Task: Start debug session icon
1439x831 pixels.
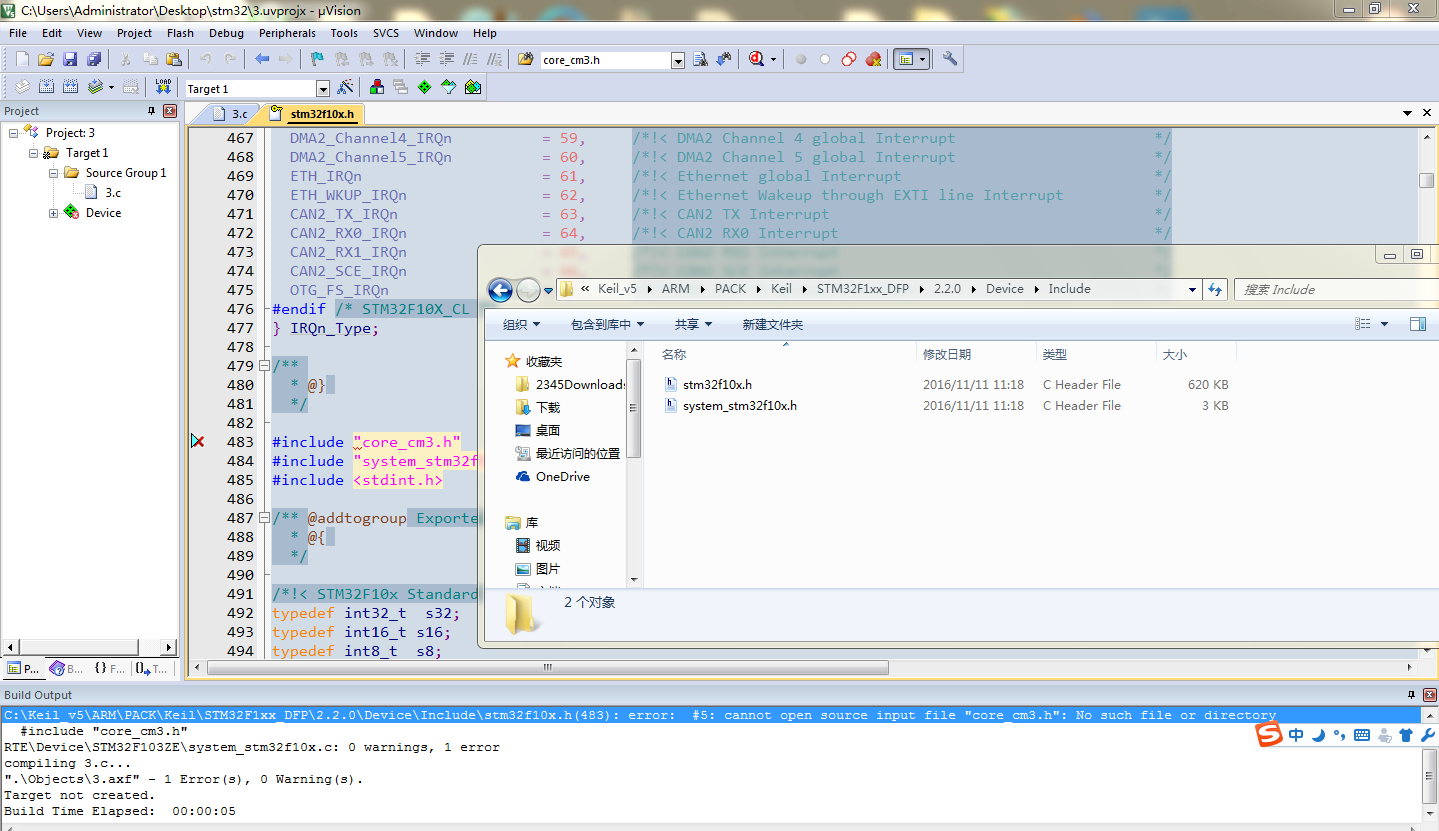Action: [x=756, y=59]
